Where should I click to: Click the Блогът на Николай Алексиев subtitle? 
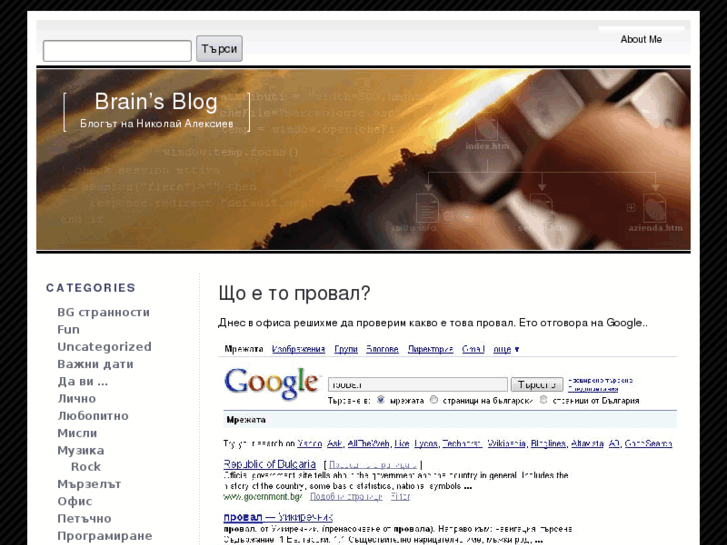coord(156,124)
